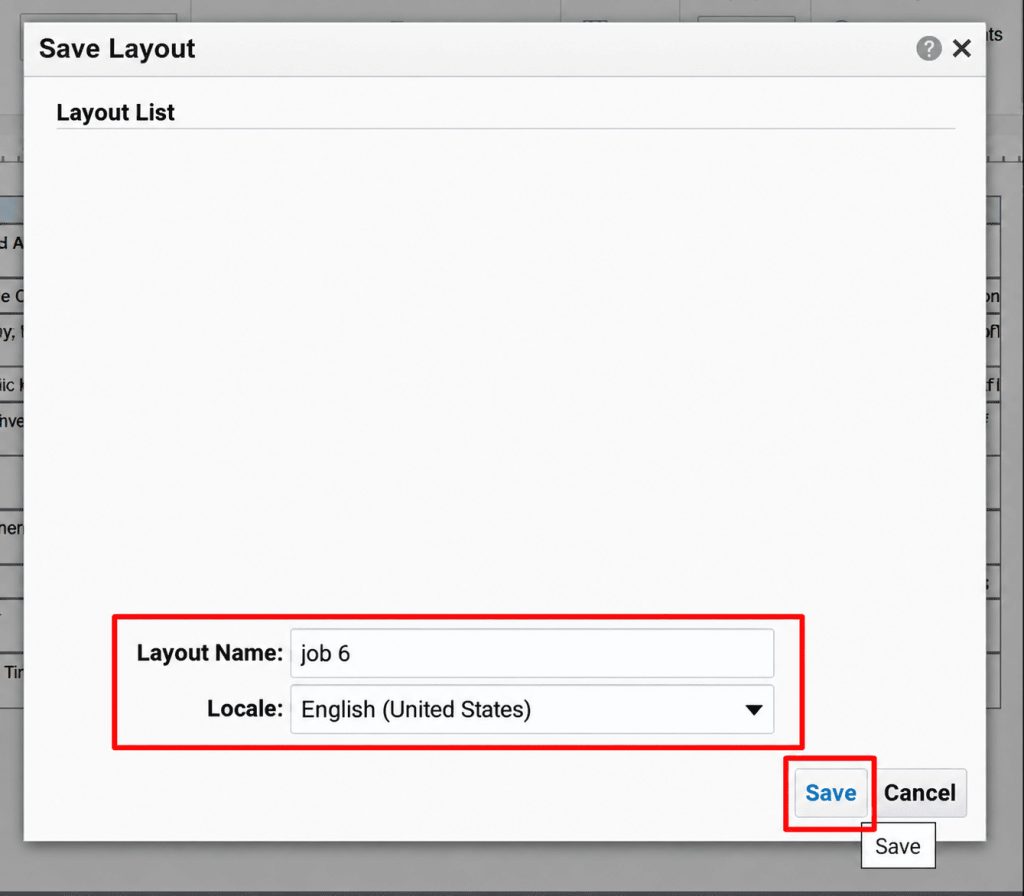This screenshot has width=1024, height=896.
Task: Close the Save Layout dialog
Action: [x=961, y=48]
